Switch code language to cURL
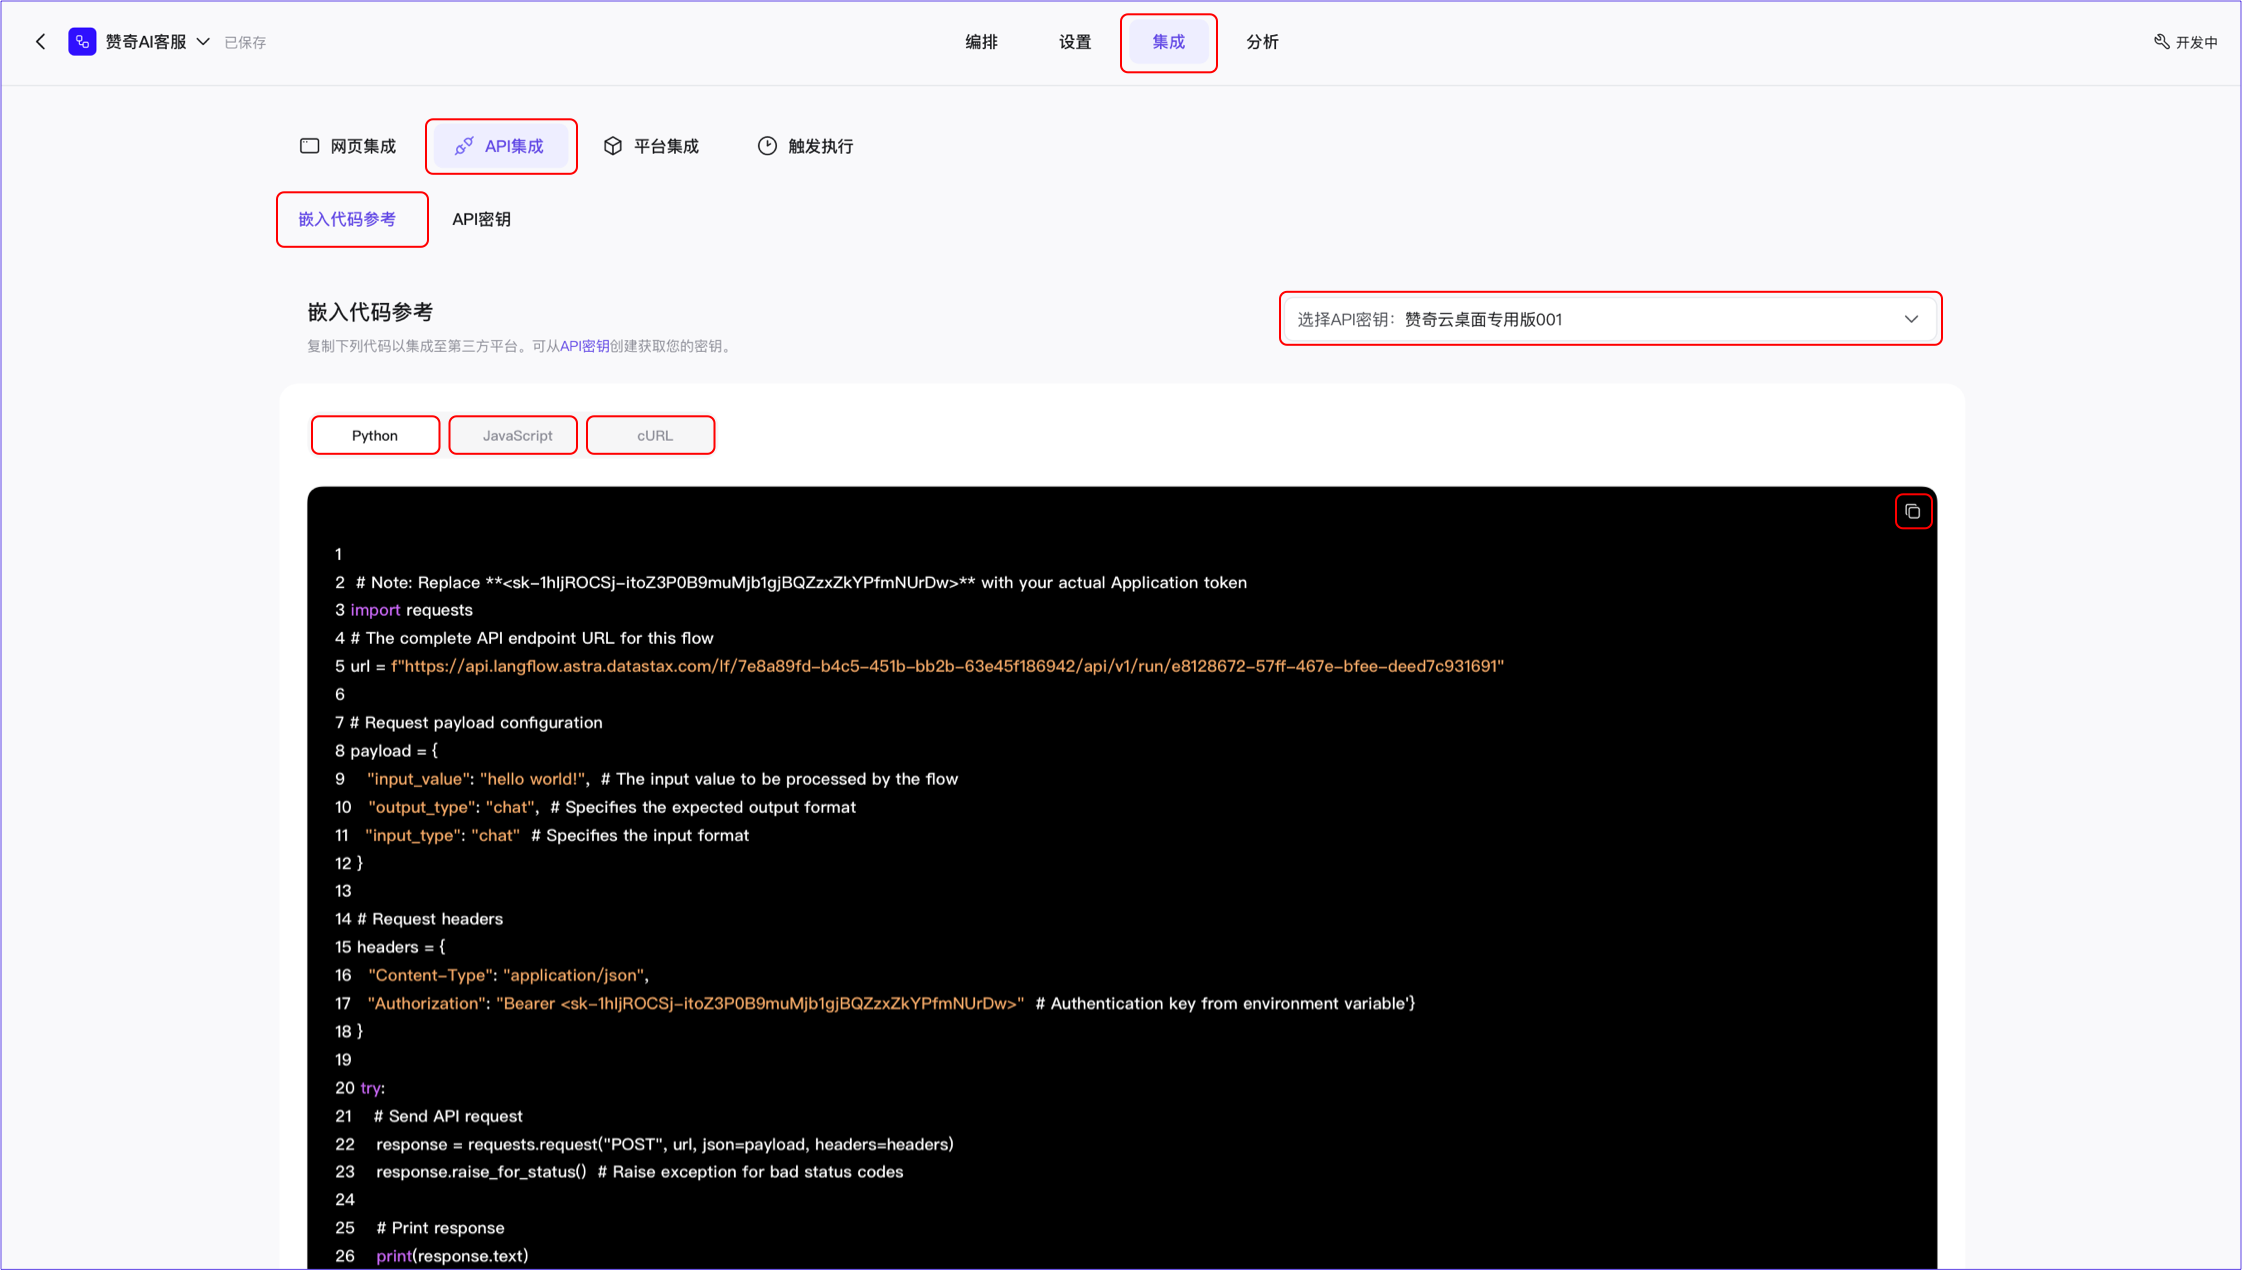This screenshot has height=1270, width=2242. click(654, 435)
